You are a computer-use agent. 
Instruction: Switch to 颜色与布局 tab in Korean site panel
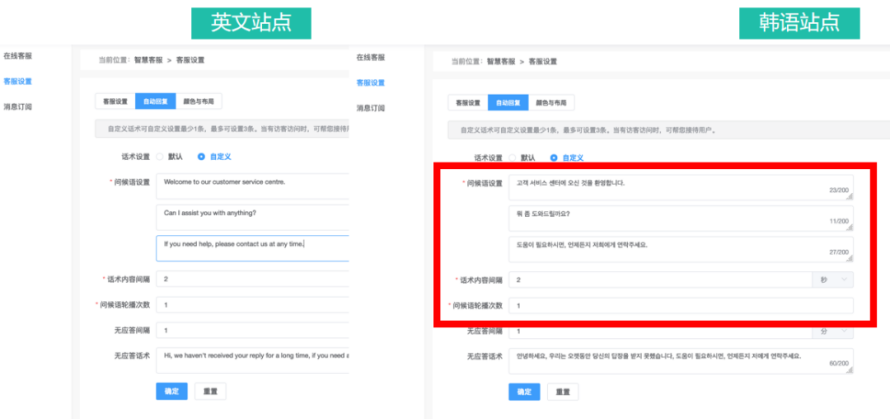tap(551, 103)
